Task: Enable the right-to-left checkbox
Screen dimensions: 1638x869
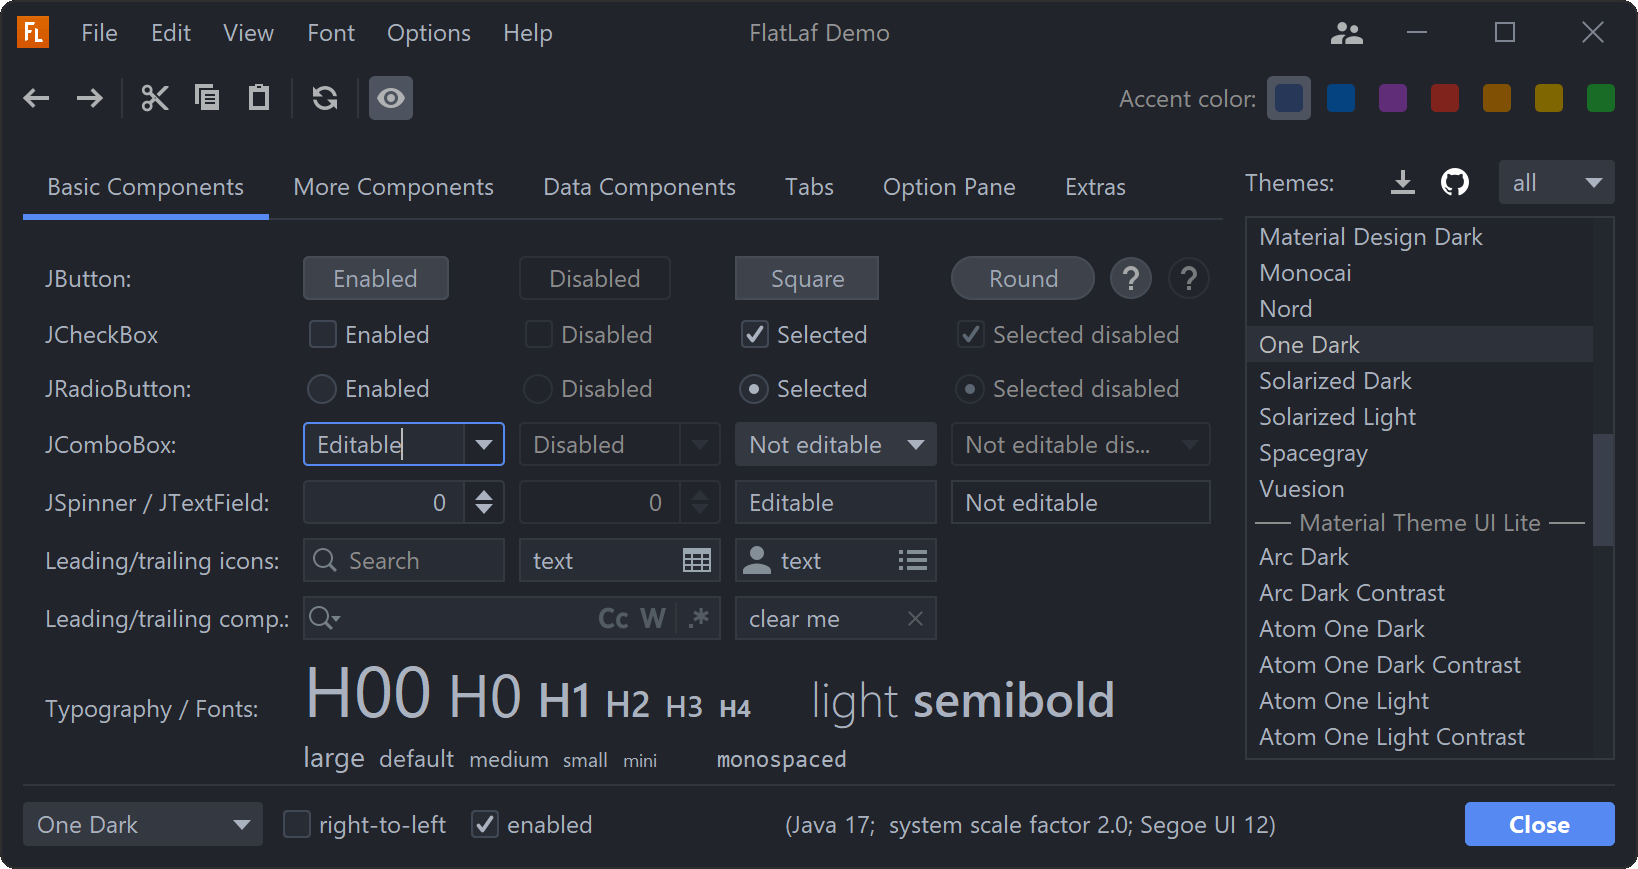Action: [297, 824]
